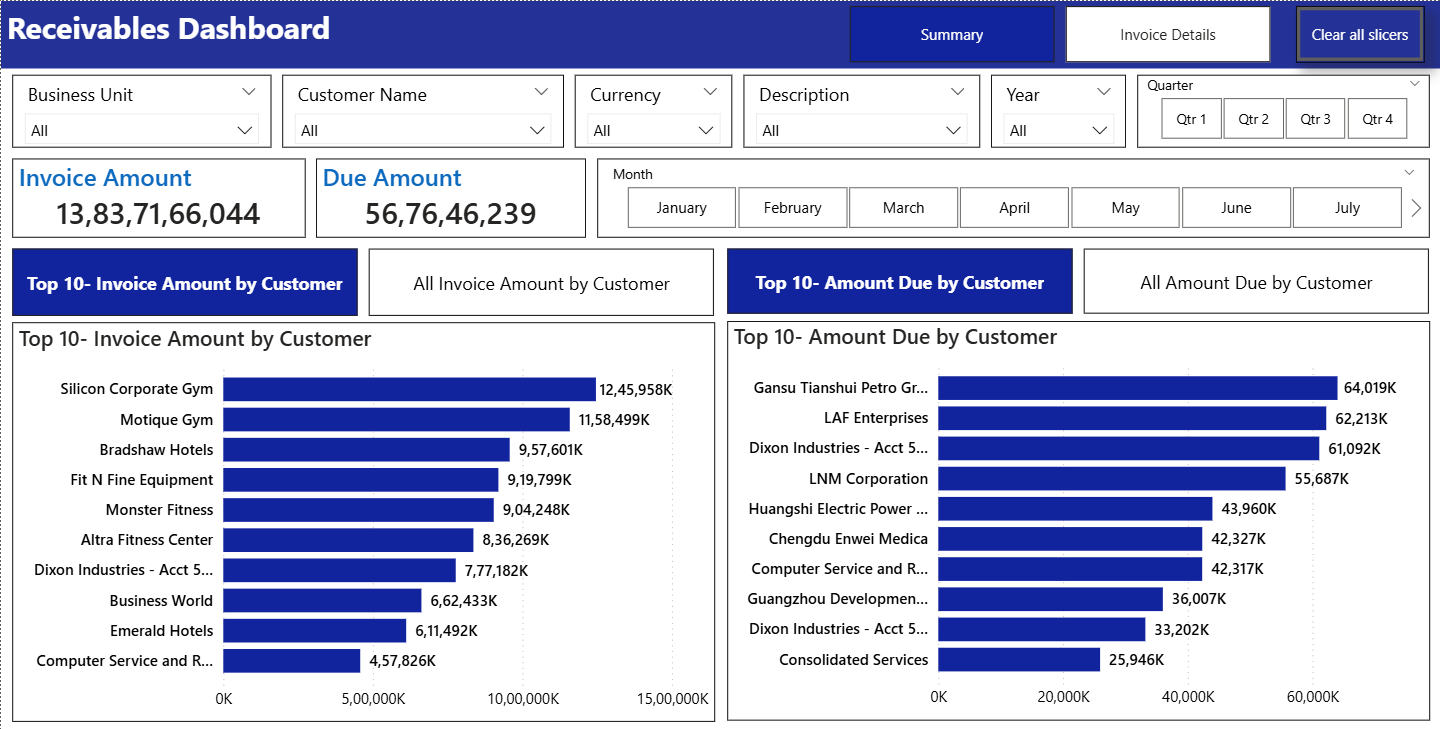Open the Currency 'All' dropdown
This screenshot has height=729, width=1440.
pyautogui.click(x=655, y=130)
